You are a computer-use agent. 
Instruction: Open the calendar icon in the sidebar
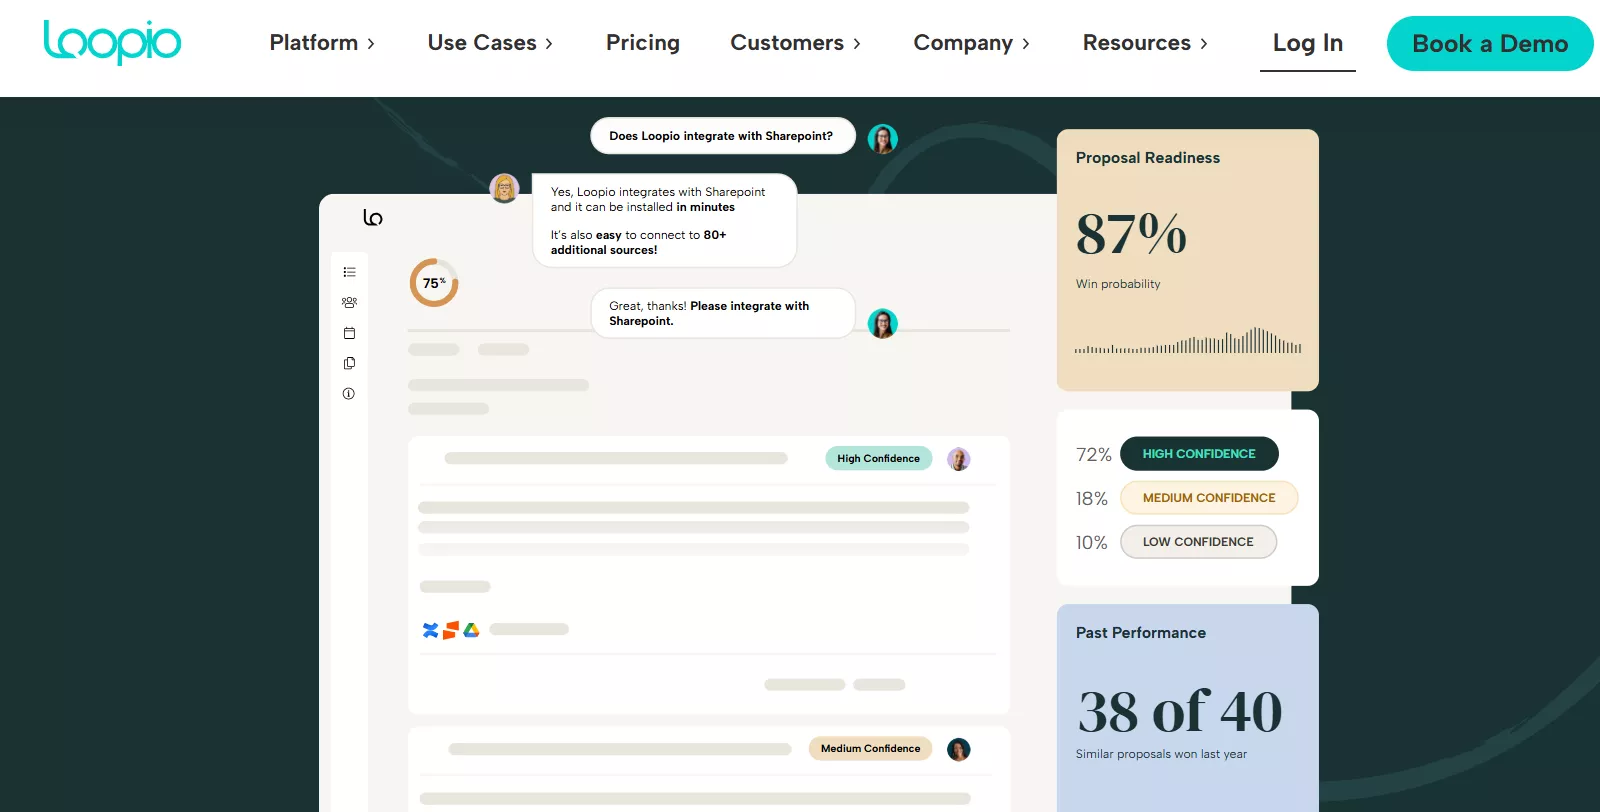click(x=349, y=333)
